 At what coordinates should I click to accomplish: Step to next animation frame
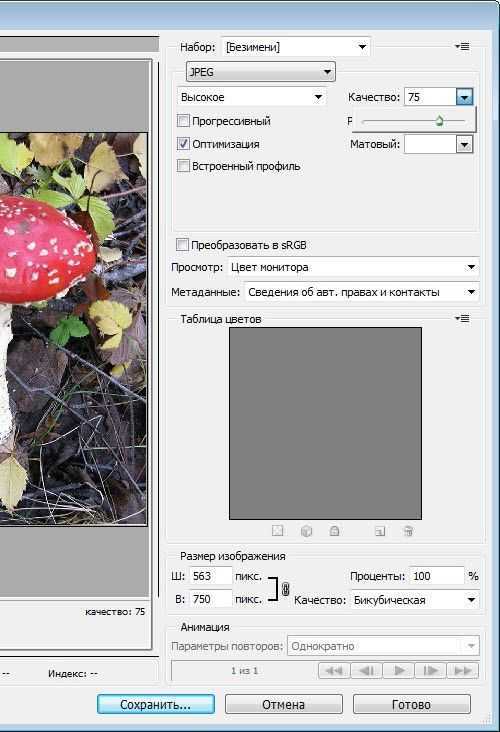tap(430, 671)
